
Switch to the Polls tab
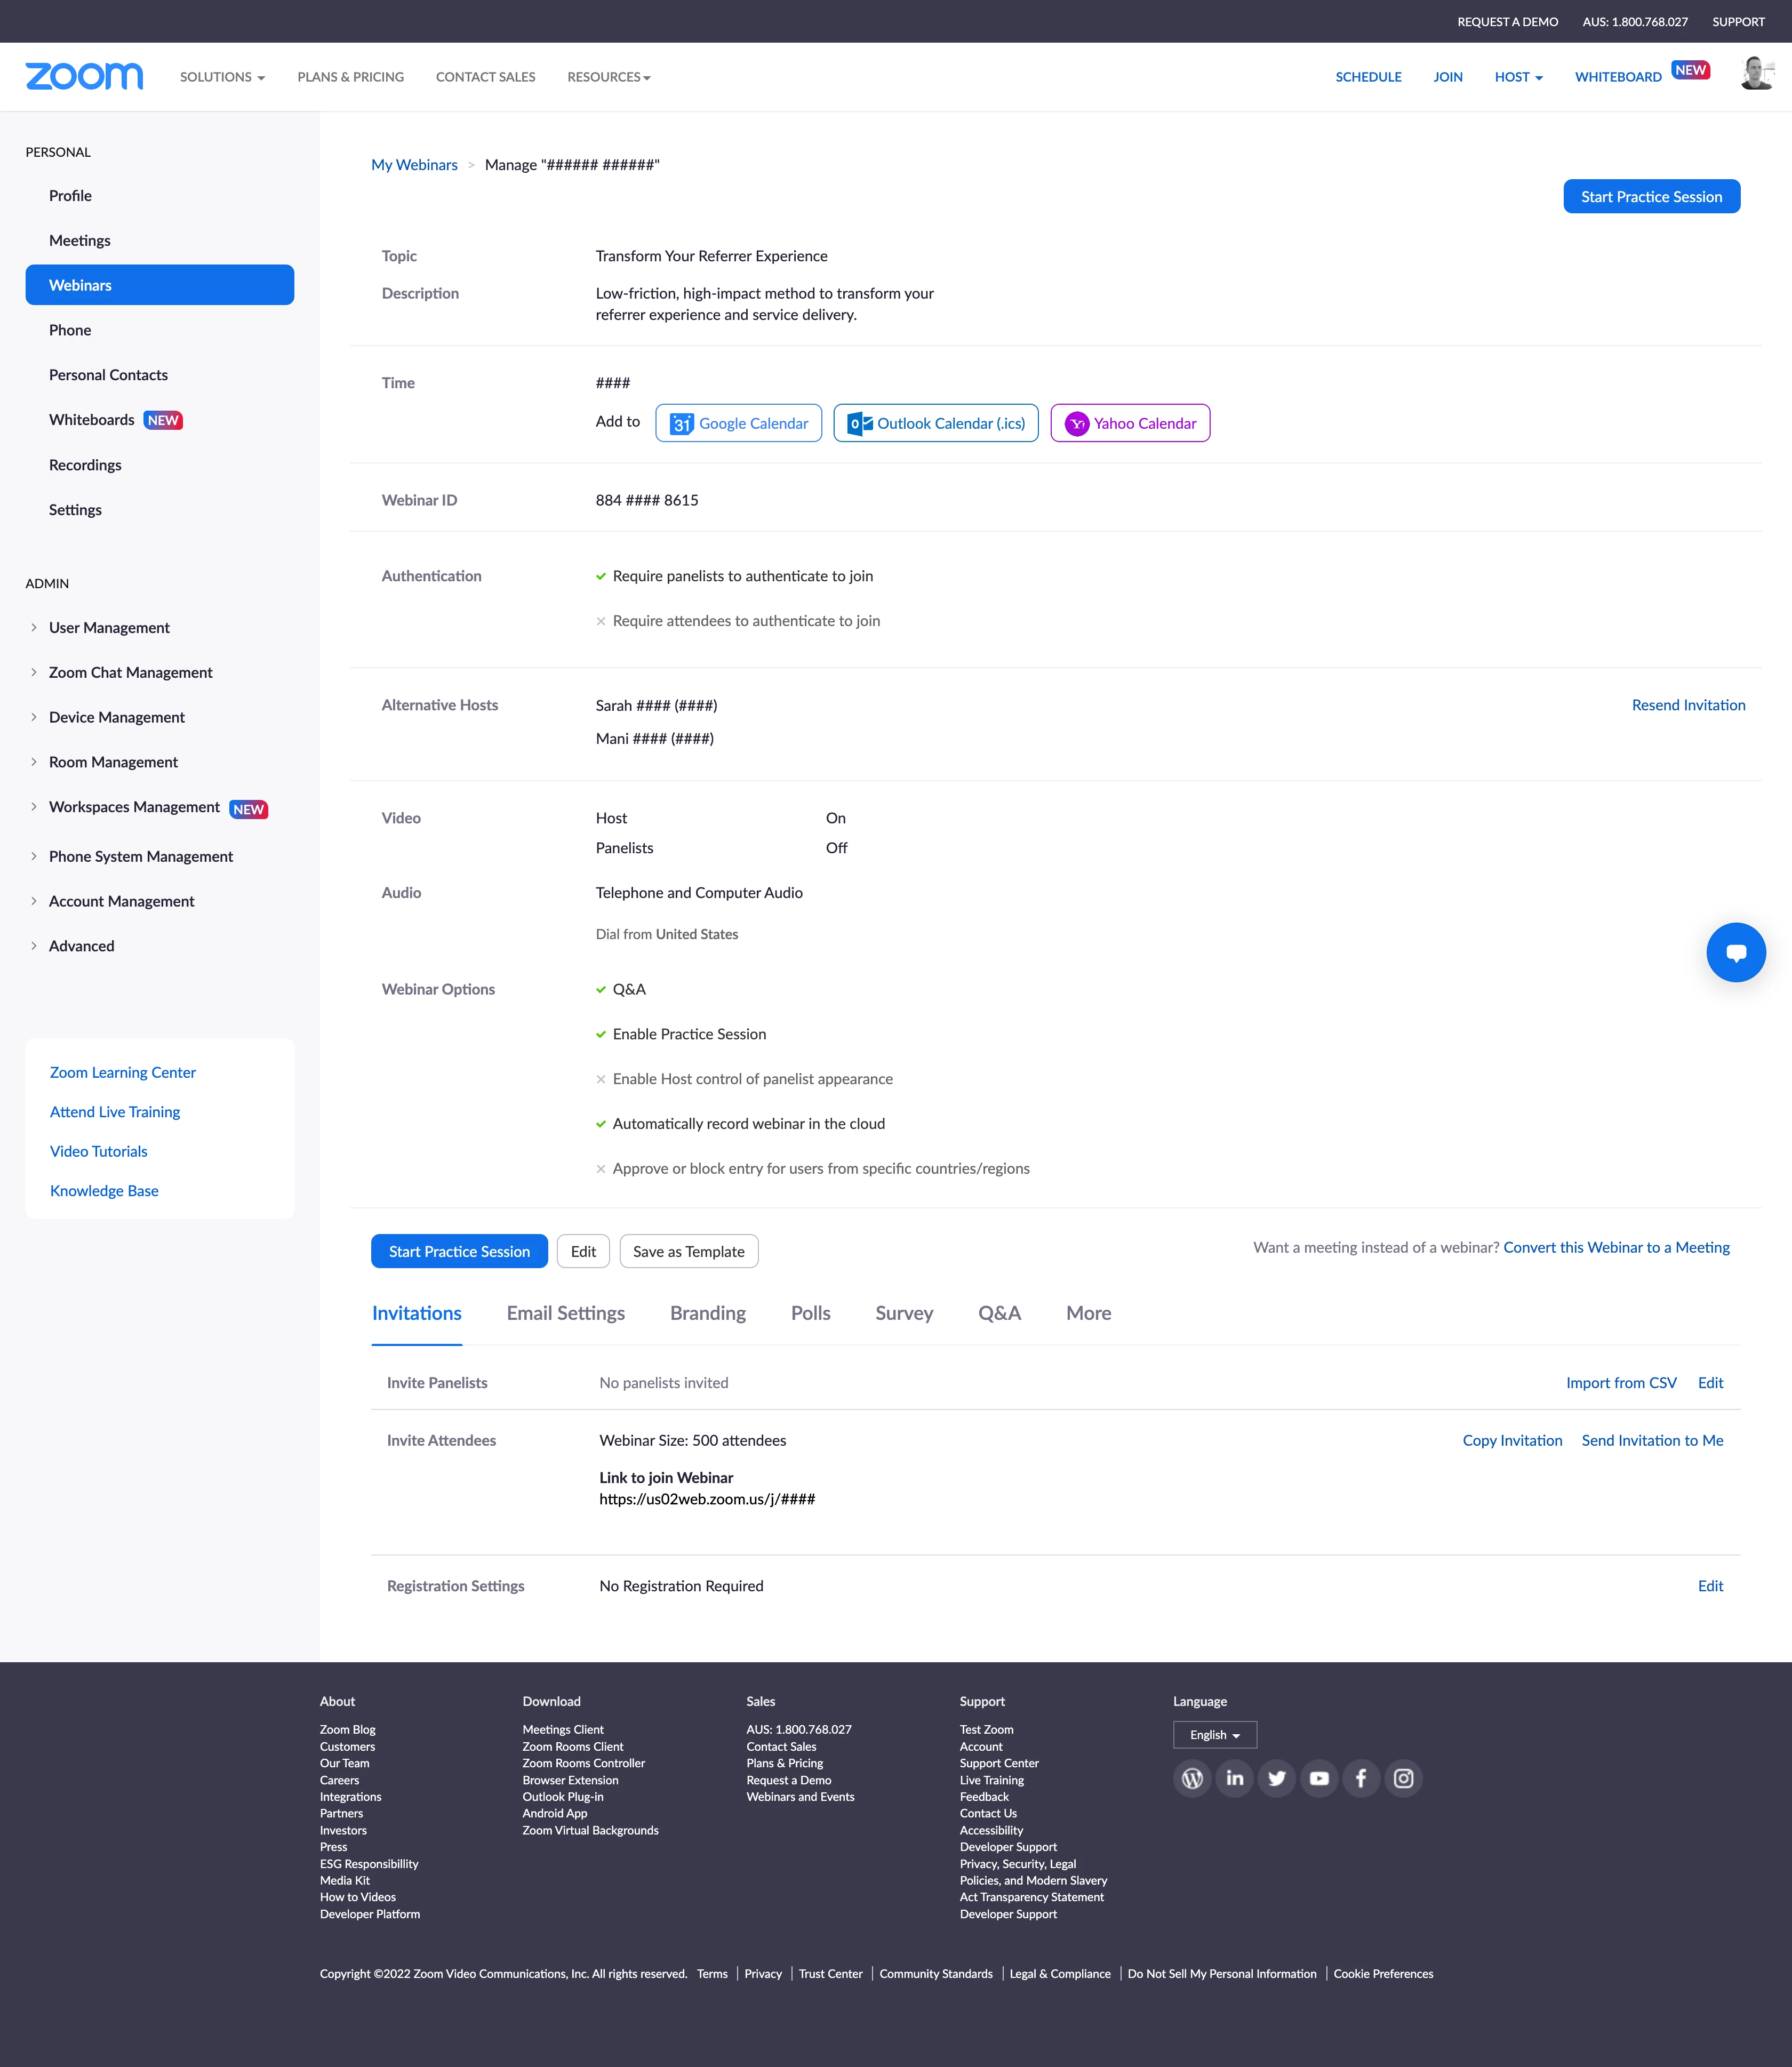pos(810,1313)
